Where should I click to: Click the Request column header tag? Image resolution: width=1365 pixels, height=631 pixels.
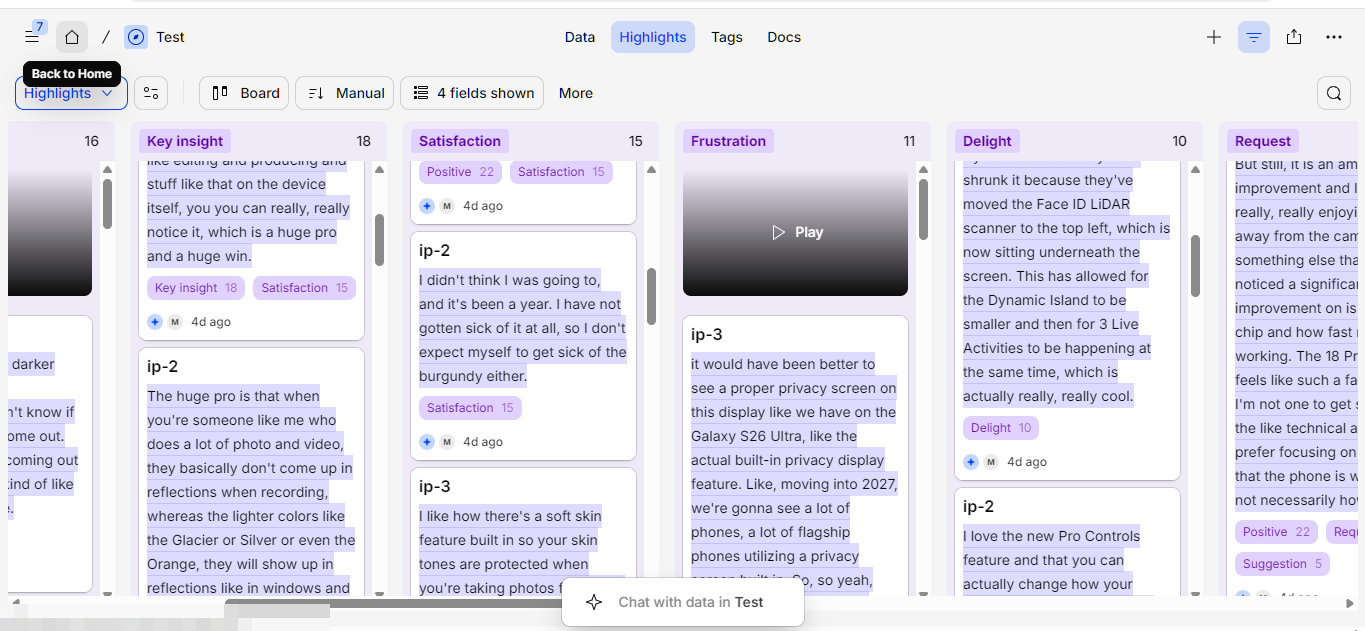coord(1264,141)
